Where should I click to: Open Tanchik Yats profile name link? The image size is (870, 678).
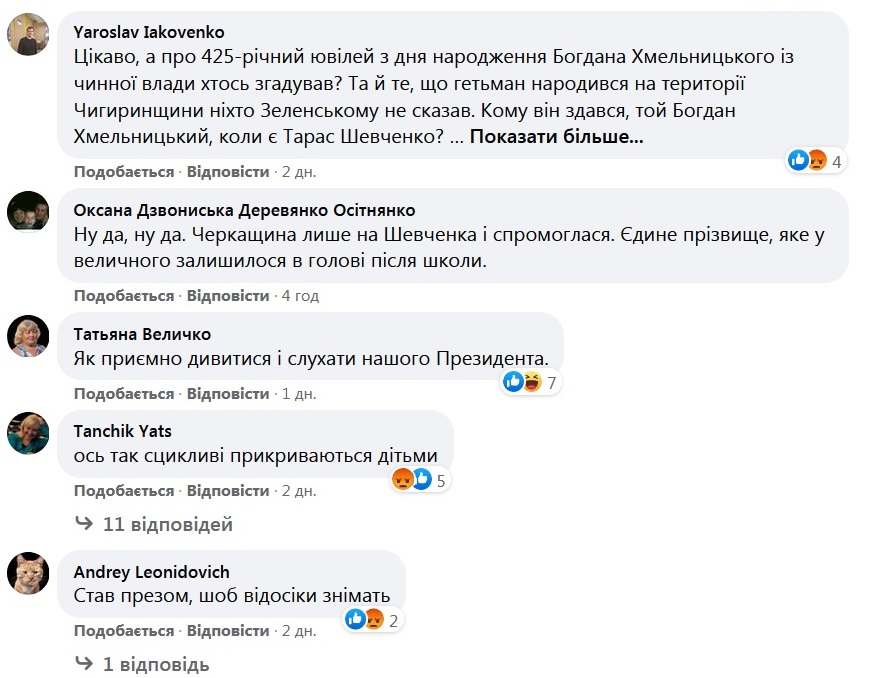123,431
